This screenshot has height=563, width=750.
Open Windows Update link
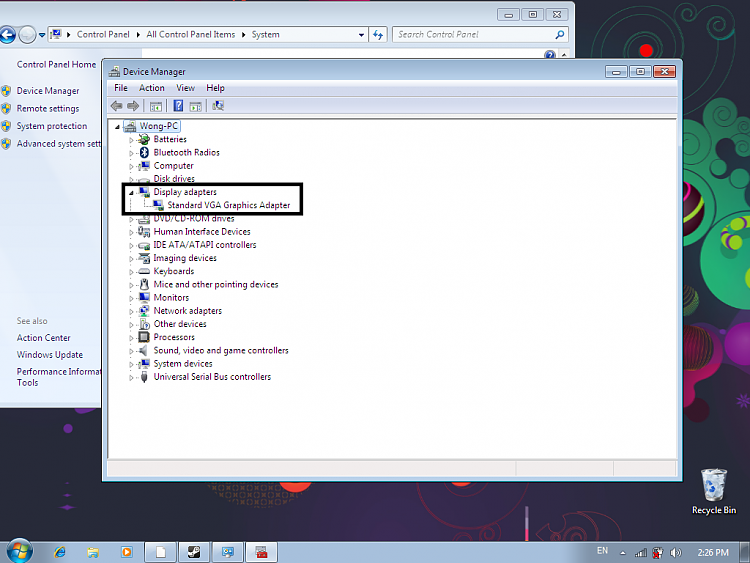pos(50,354)
